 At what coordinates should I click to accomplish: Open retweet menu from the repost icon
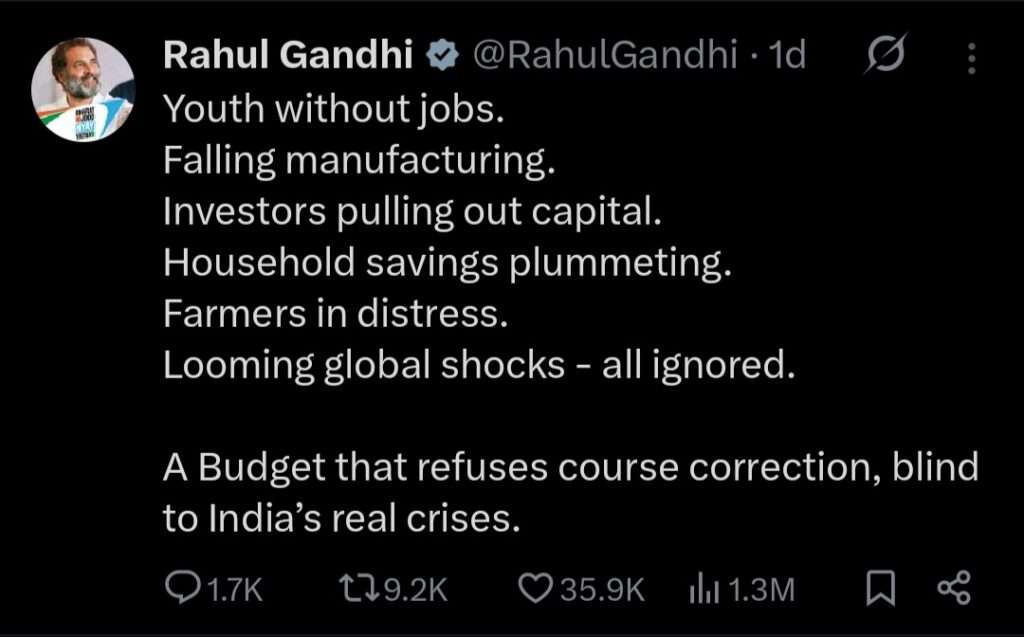[358, 587]
